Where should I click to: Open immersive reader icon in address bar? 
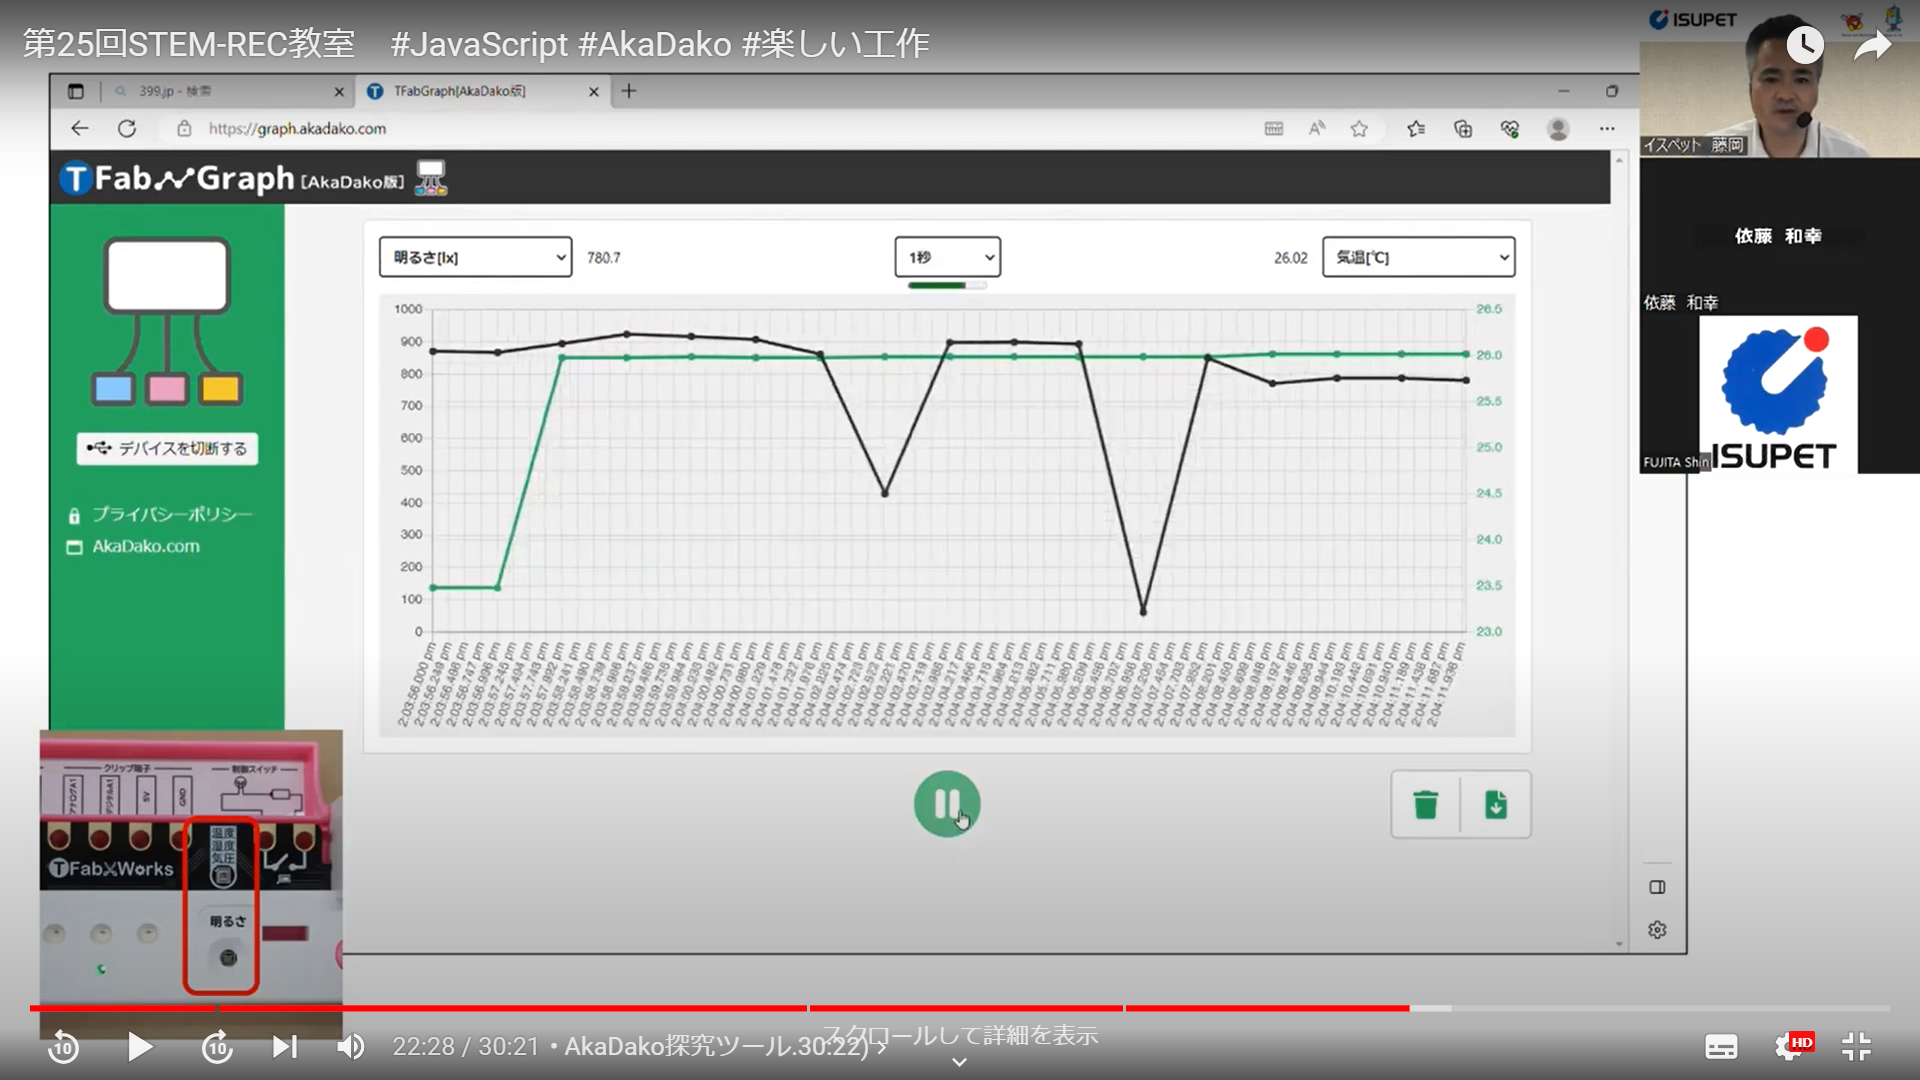pyautogui.click(x=1274, y=129)
